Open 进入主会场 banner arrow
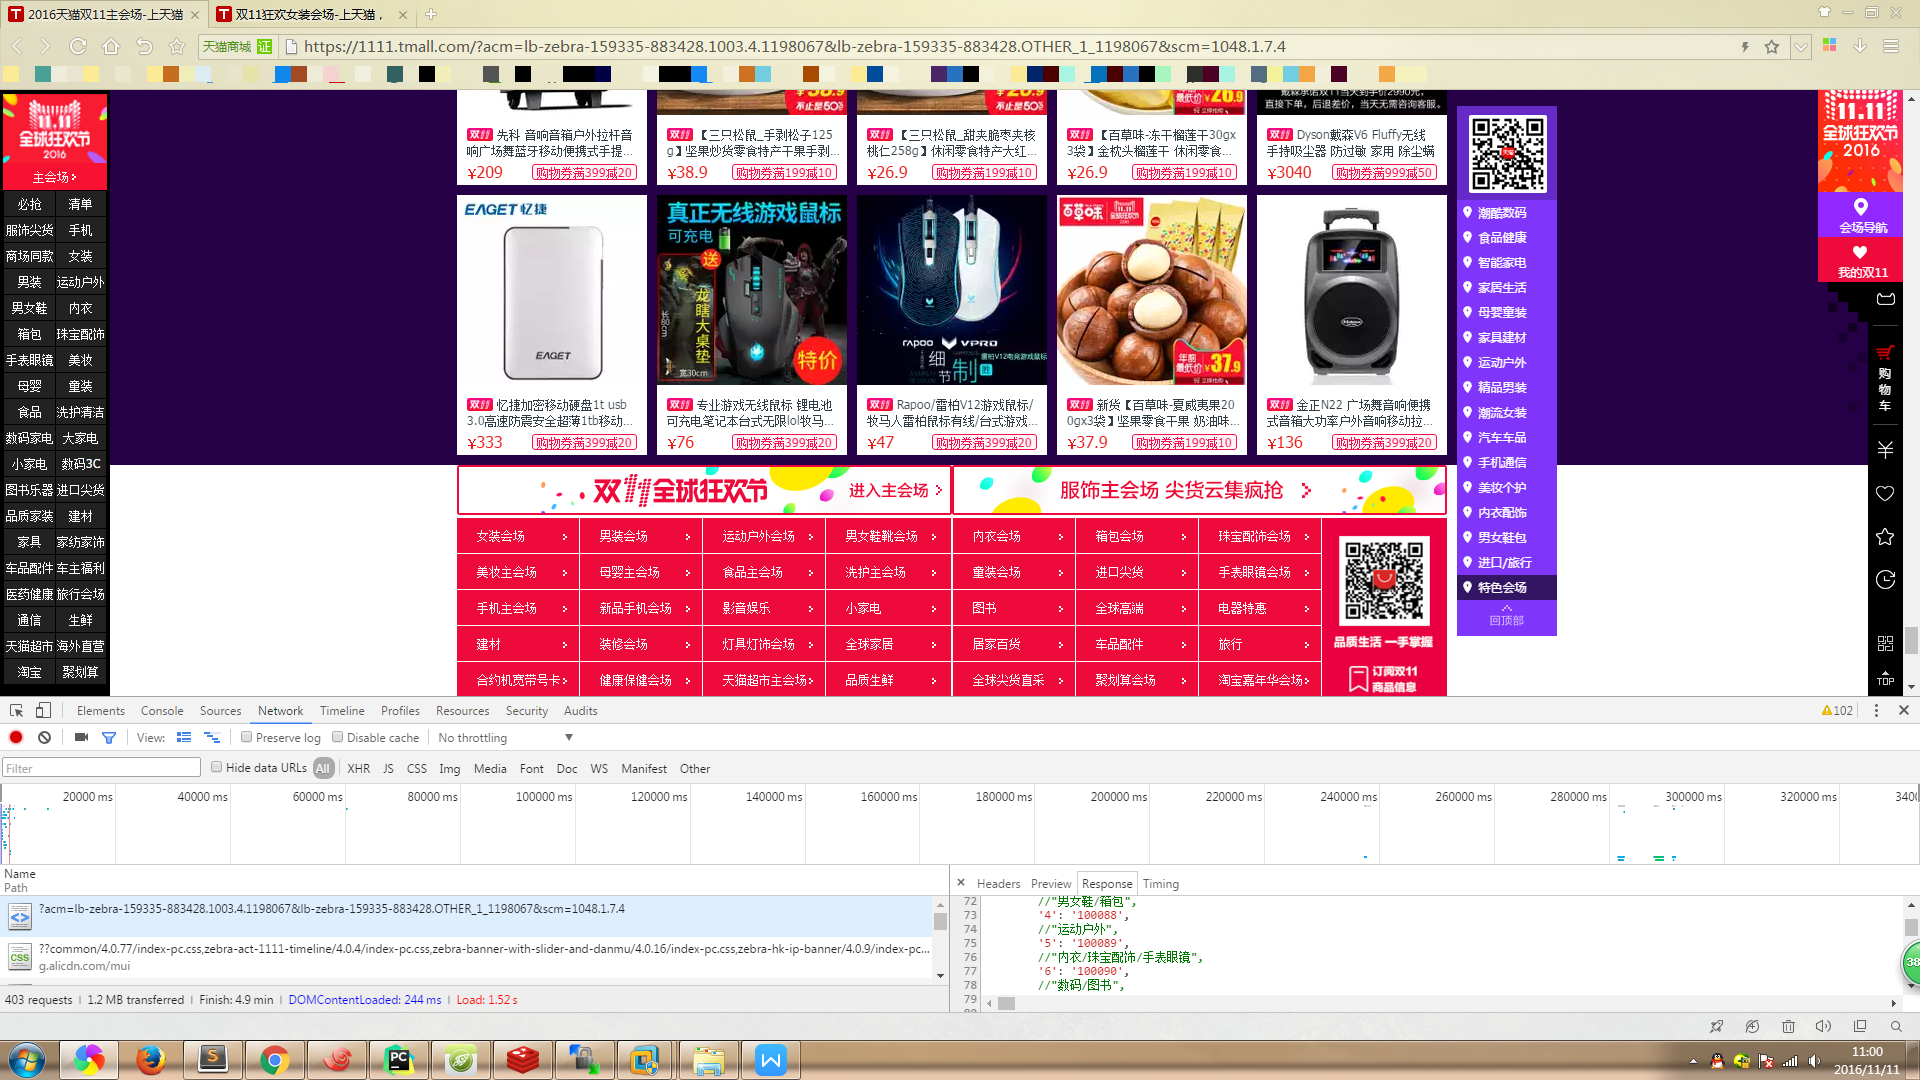The height and width of the screenshot is (1080, 1920). [x=938, y=490]
